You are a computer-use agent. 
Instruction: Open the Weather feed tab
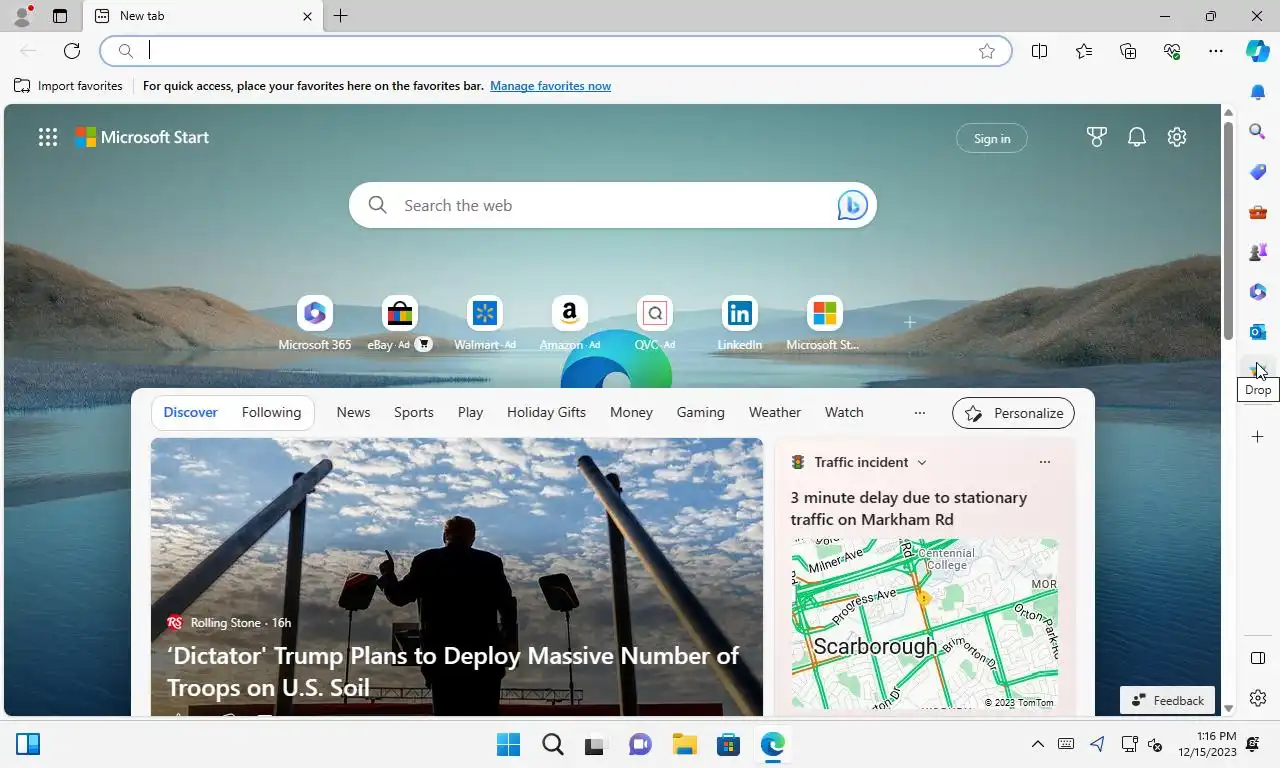(x=775, y=412)
